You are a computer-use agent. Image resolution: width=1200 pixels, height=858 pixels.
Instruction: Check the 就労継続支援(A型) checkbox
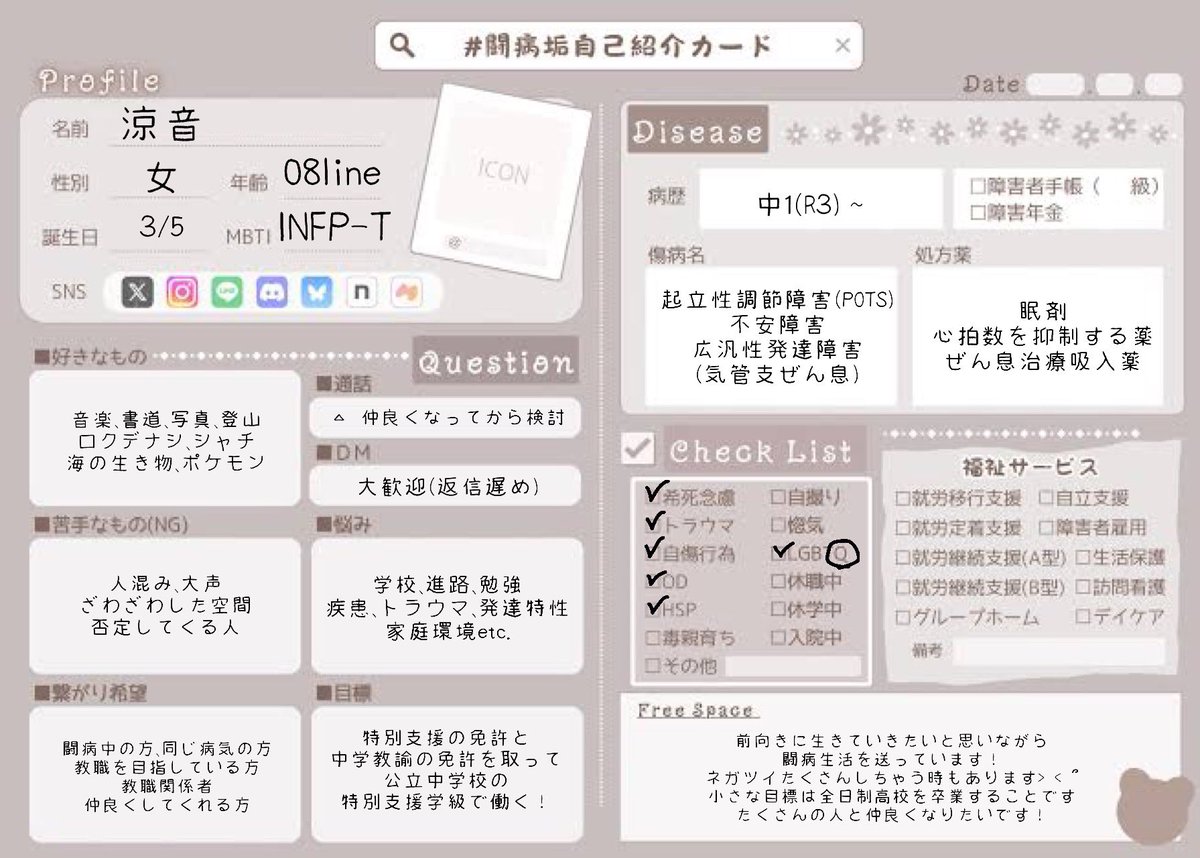[902, 558]
